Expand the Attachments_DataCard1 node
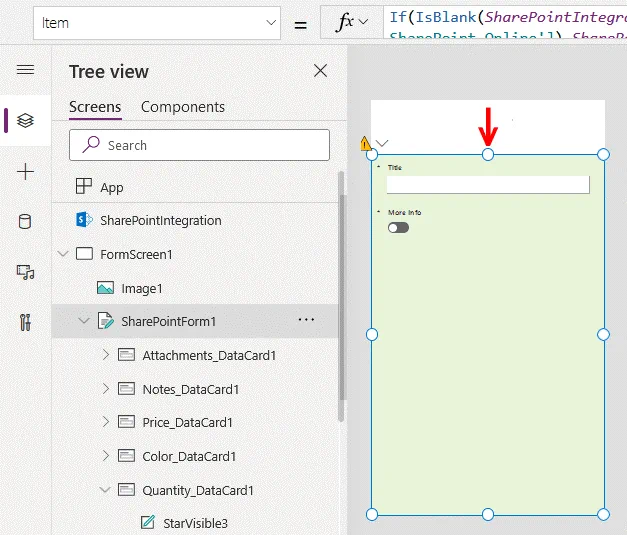The width and height of the screenshot is (627, 535). (106, 355)
